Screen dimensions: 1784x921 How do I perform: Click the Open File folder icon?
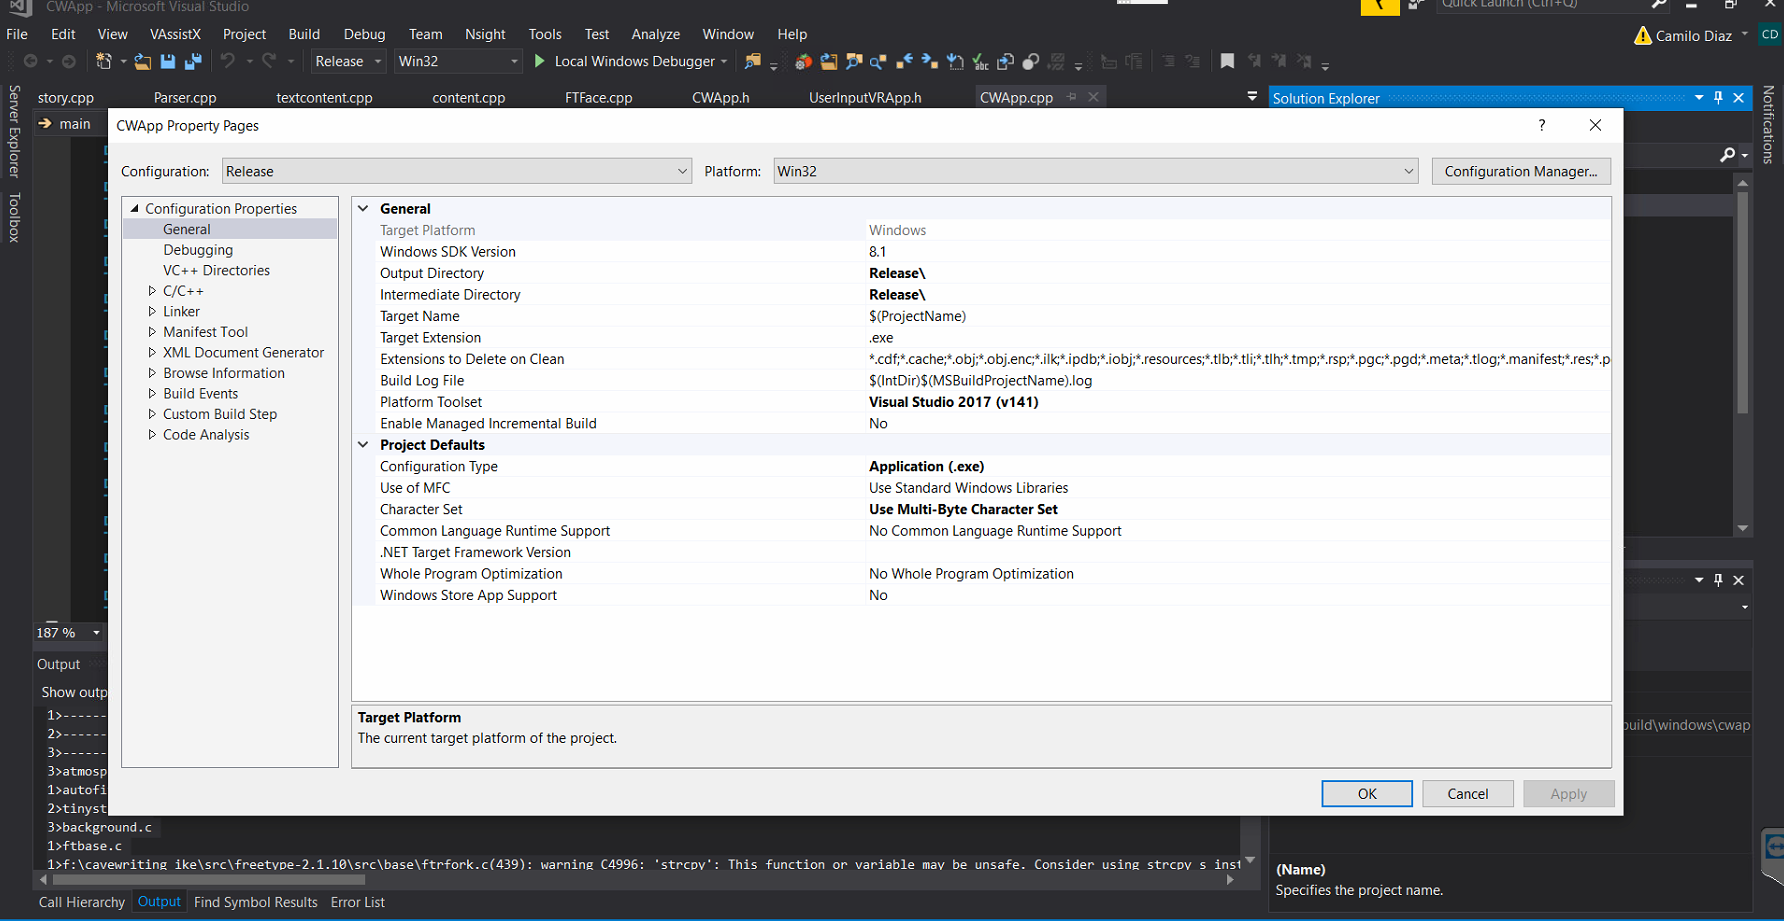[143, 61]
